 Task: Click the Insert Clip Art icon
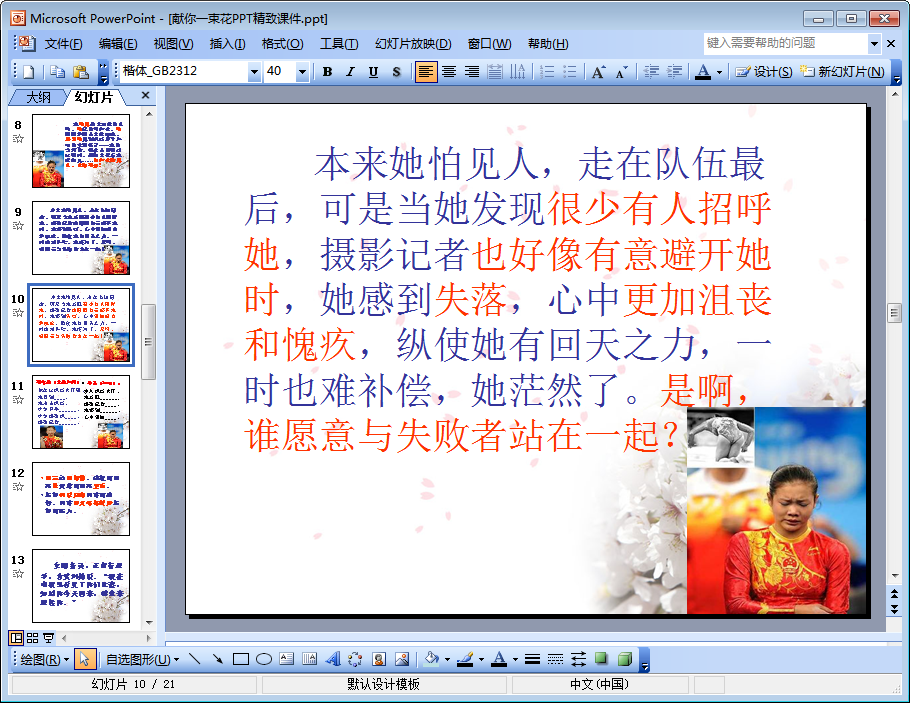tap(380, 659)
